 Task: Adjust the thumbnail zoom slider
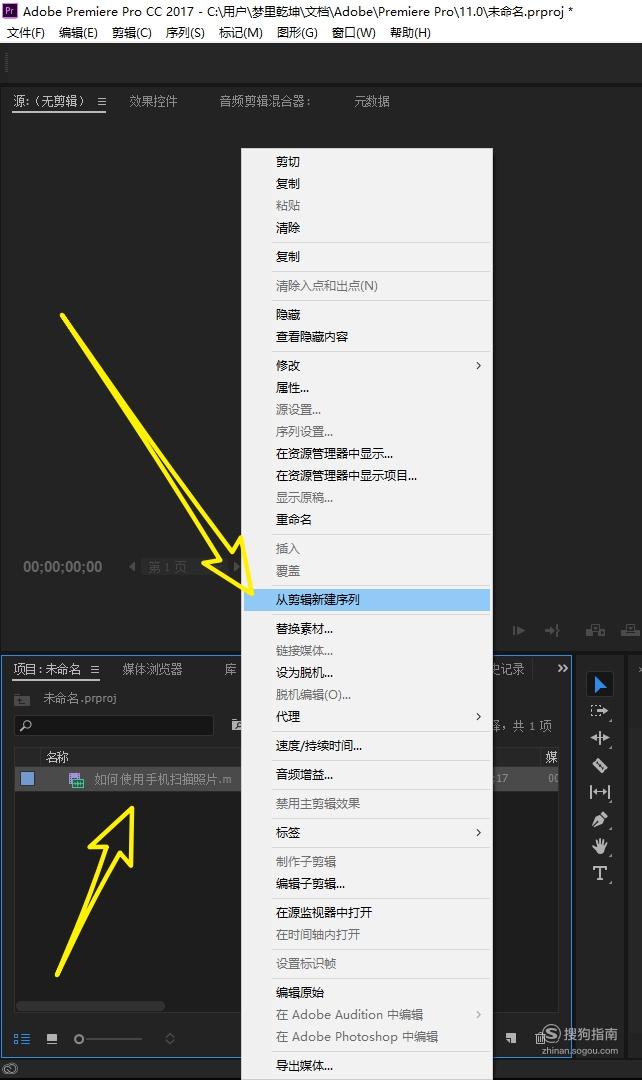click(x=79, y=1039)
